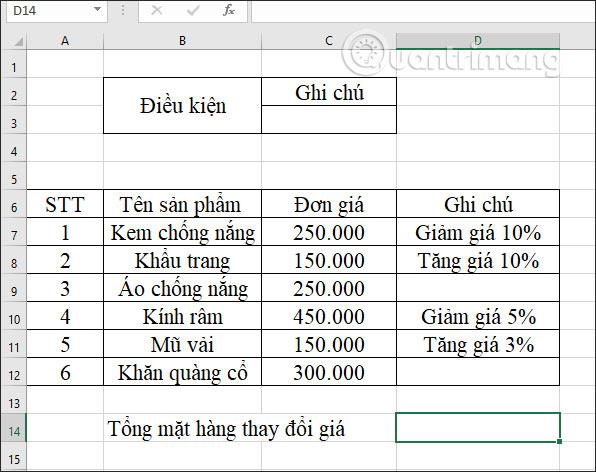The height and width of the screenshot is (472, 596).
Task: Select column C header
Action: 329,41
